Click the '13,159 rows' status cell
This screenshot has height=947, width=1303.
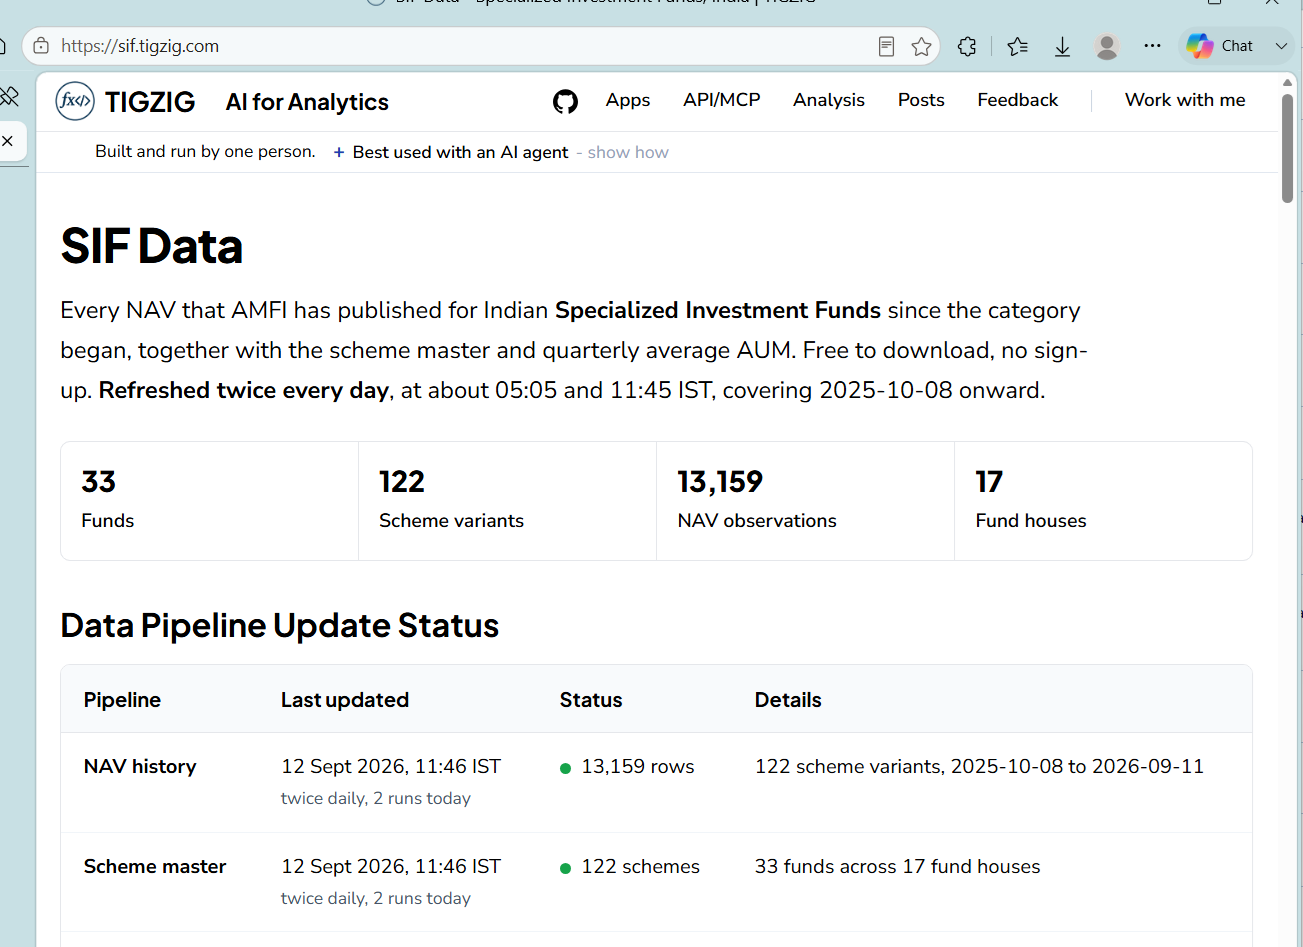click(627, 766)
